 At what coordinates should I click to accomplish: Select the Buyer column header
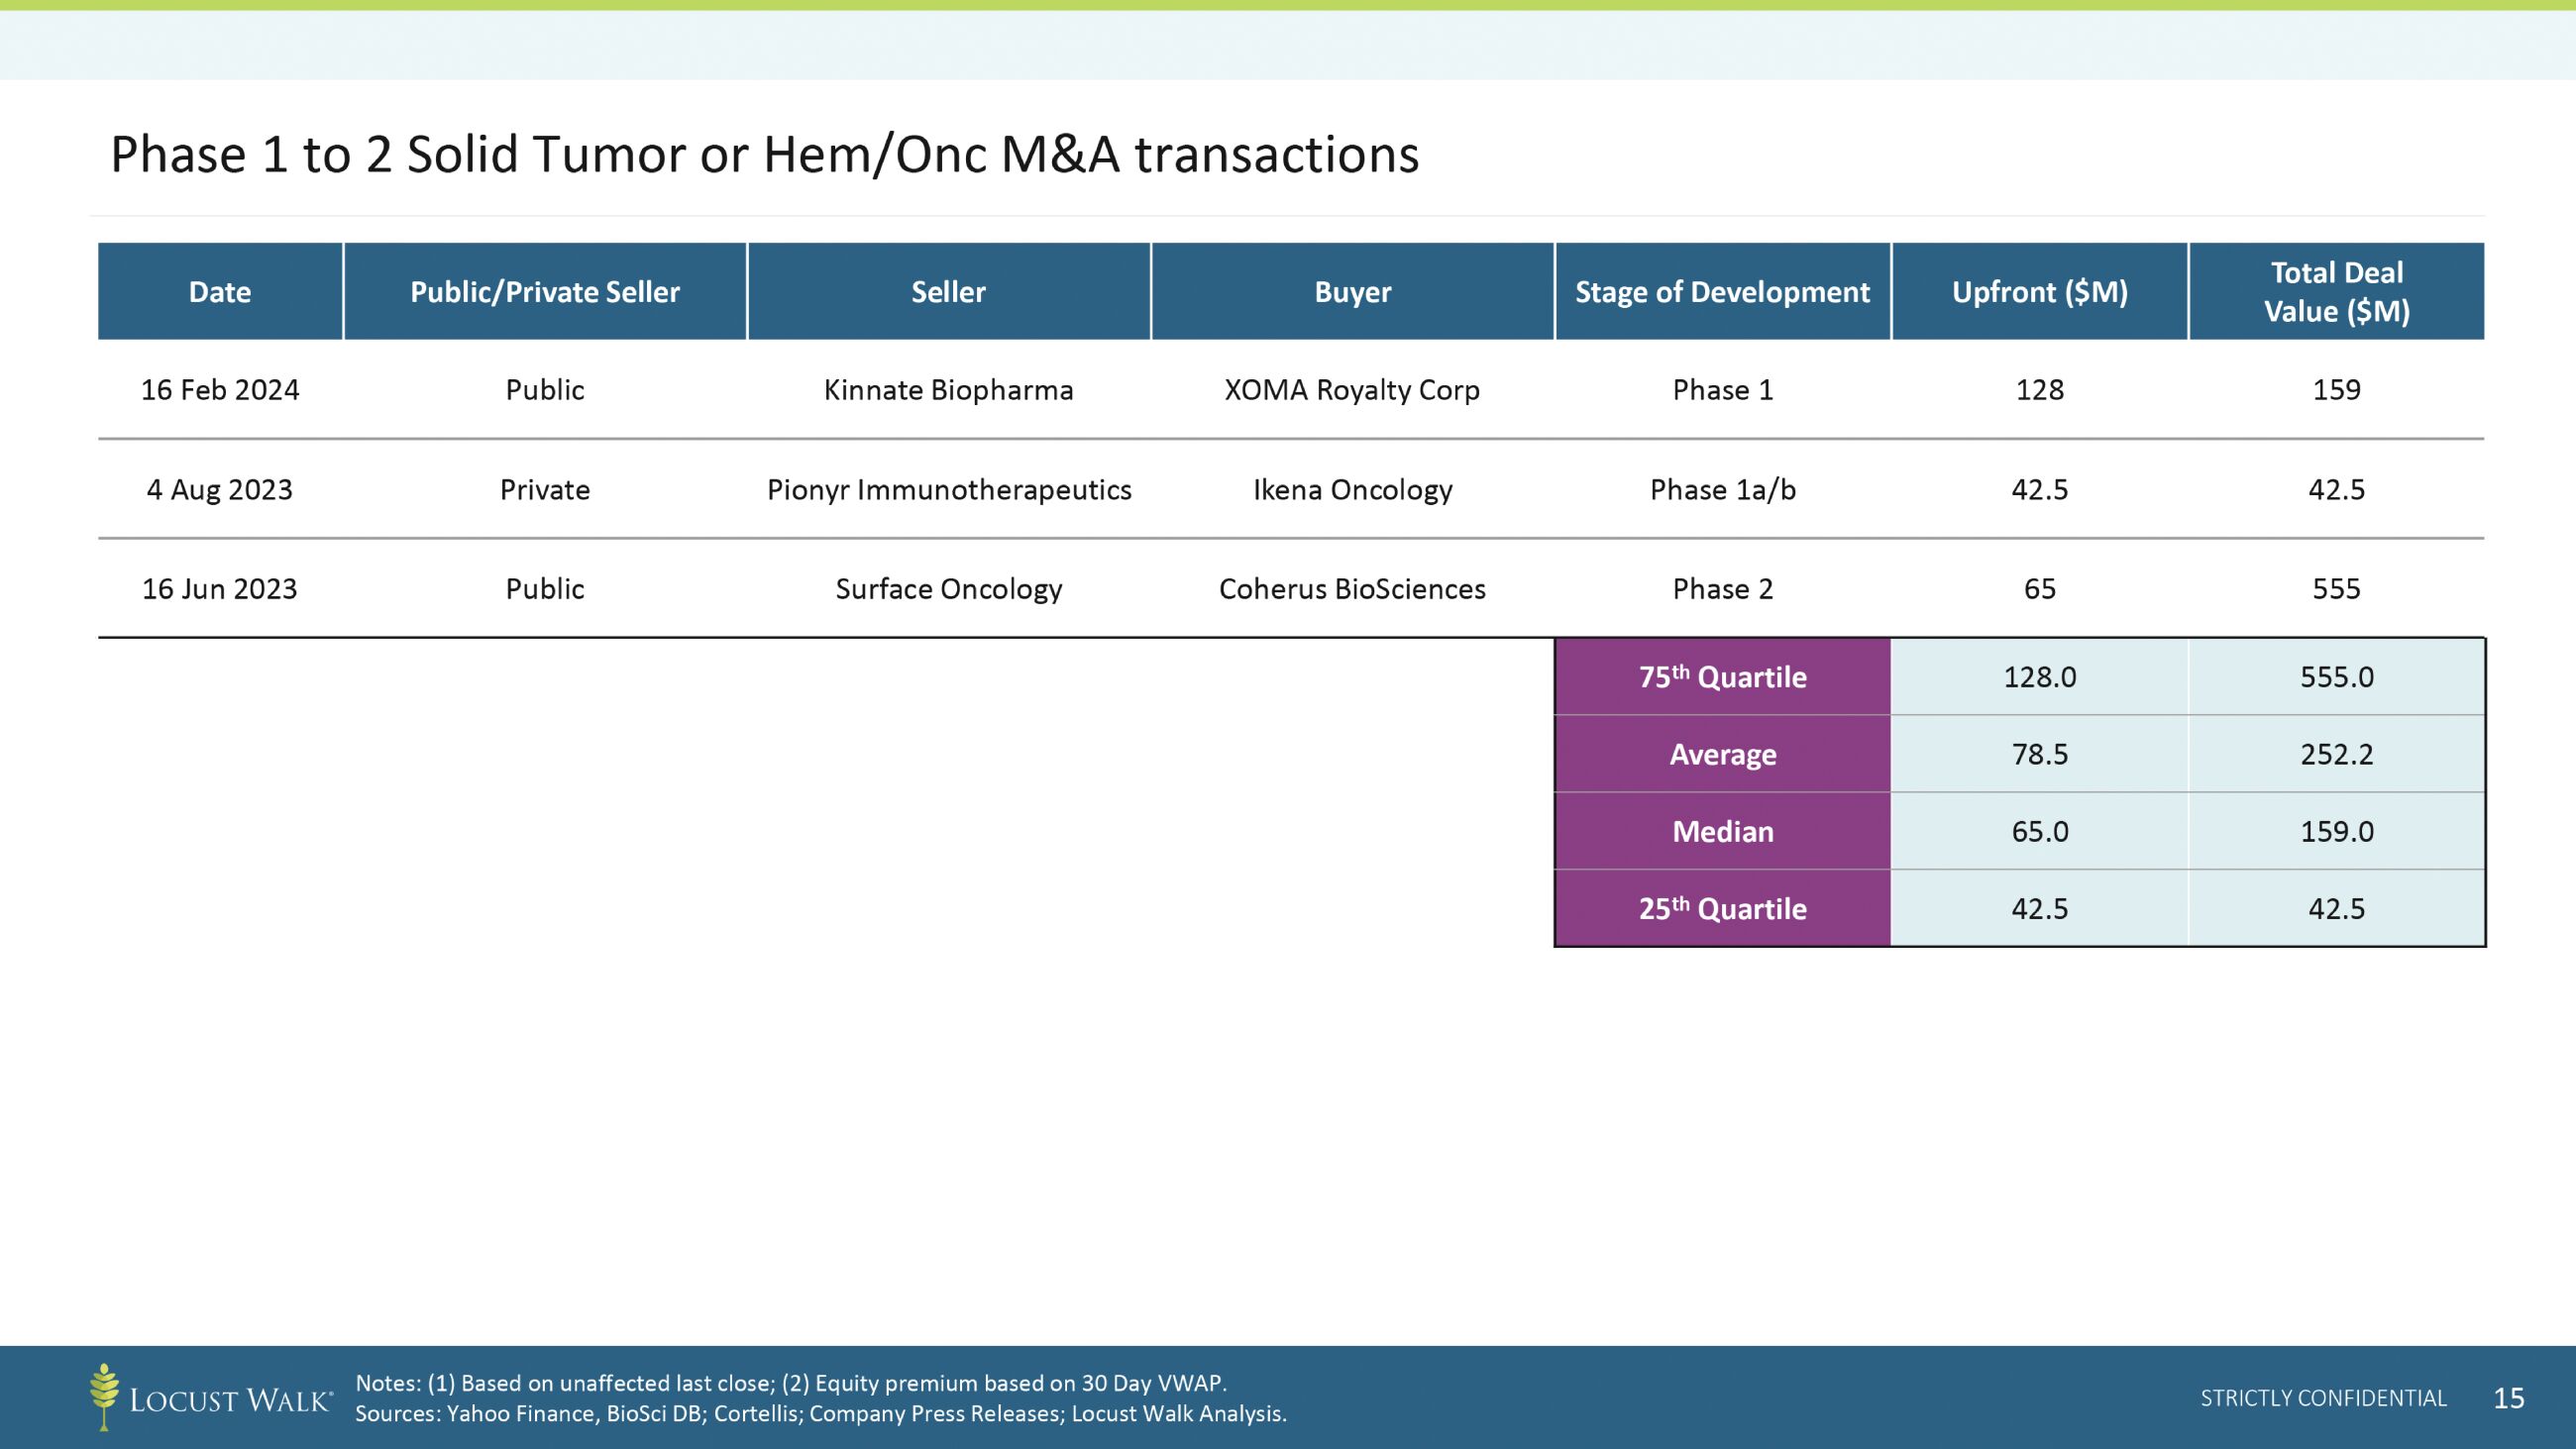(1352, 292)
